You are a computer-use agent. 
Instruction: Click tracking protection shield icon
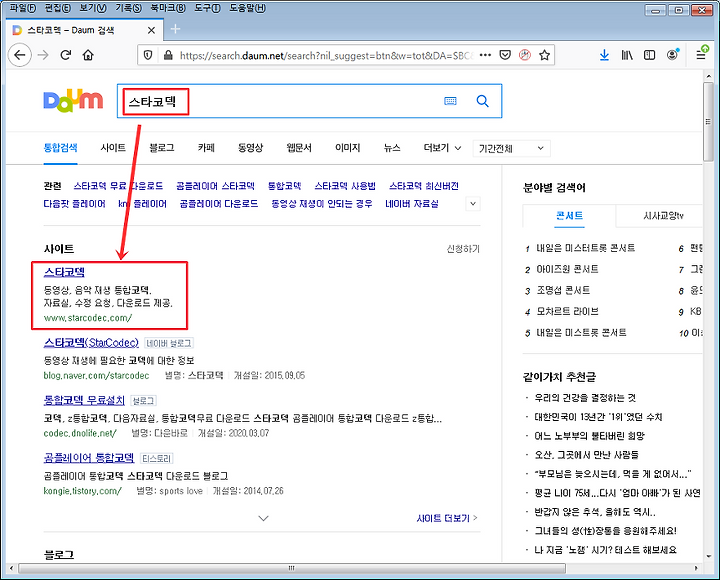(148, 56)
